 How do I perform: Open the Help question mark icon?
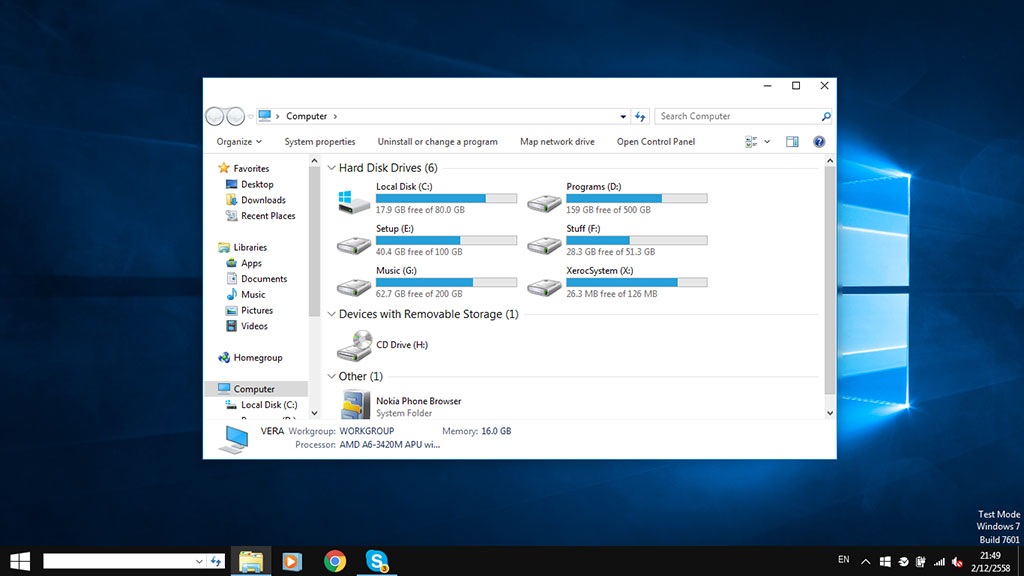pyautogui.click(x=819, y=142)
